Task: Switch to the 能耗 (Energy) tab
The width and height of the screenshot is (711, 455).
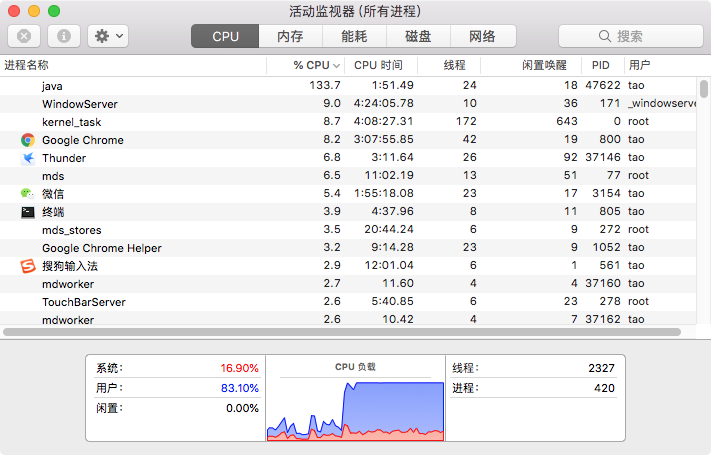Action: [354, 36]
